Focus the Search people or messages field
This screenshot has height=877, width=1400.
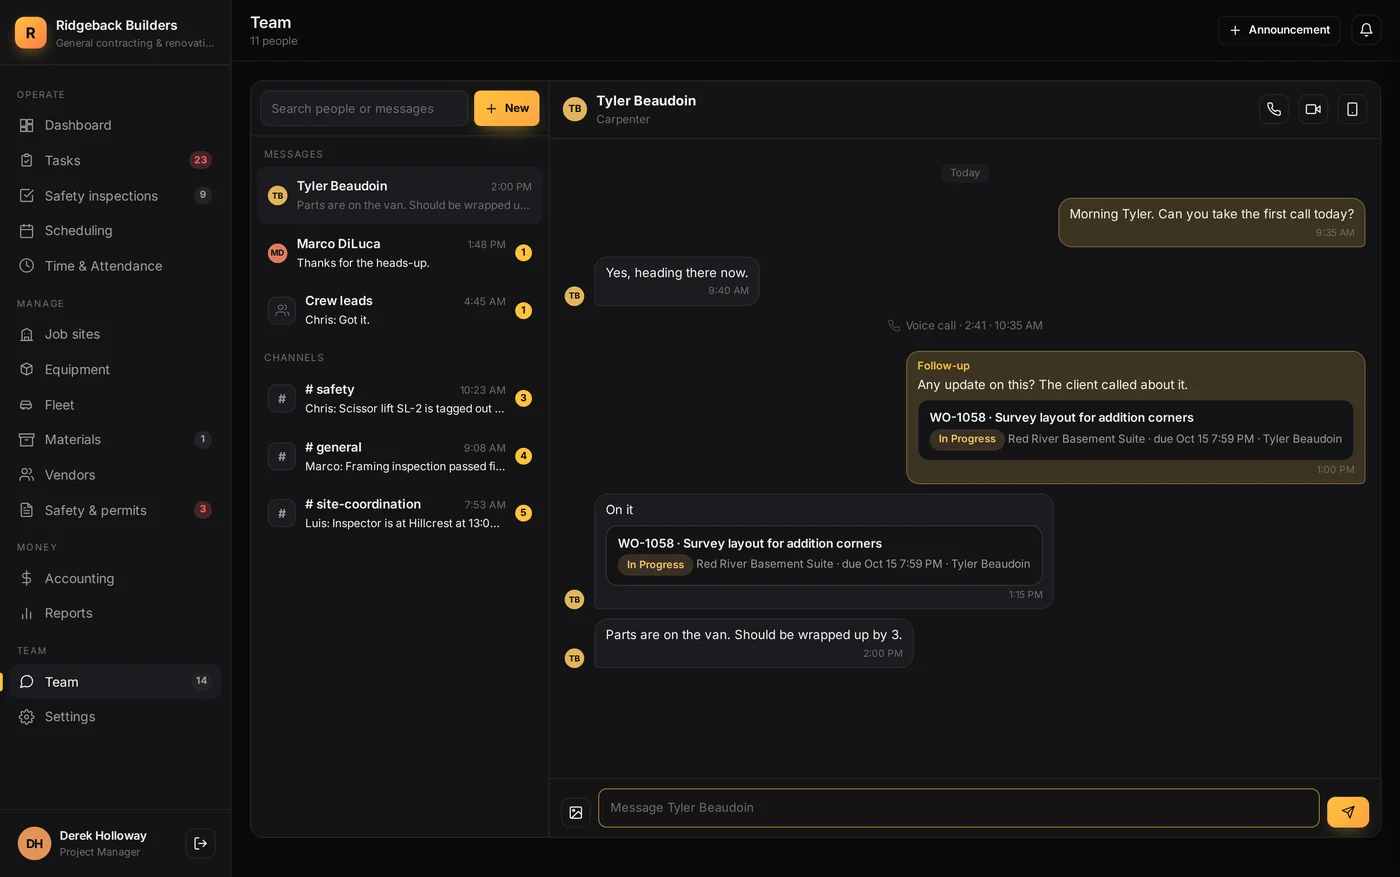[x=364, y=108]
